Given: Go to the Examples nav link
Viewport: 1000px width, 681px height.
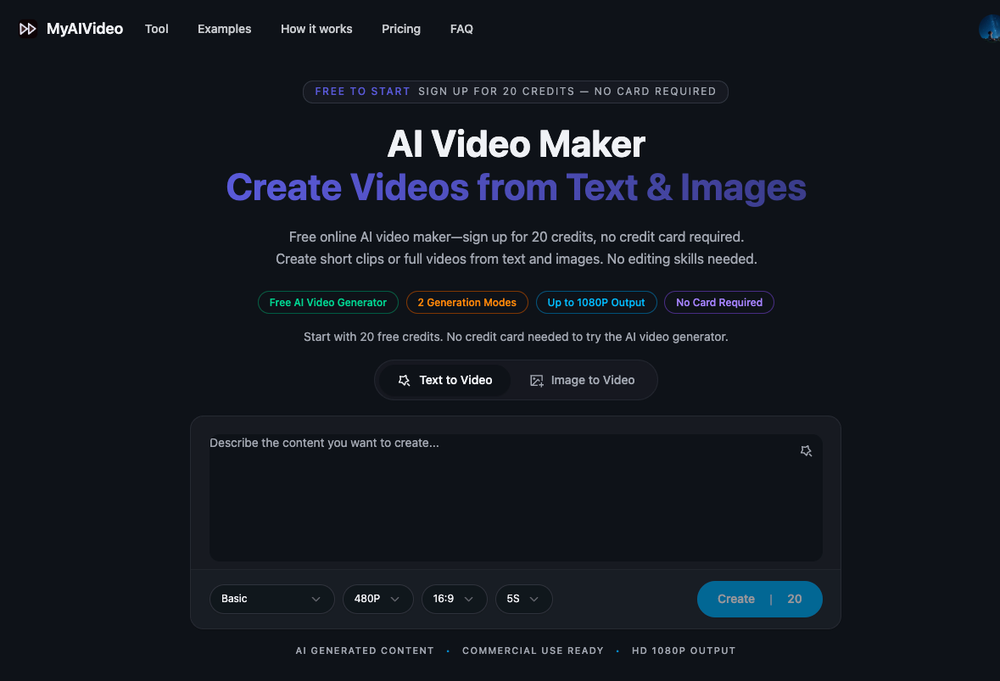Looking at the screenshot, I should 224,29.
